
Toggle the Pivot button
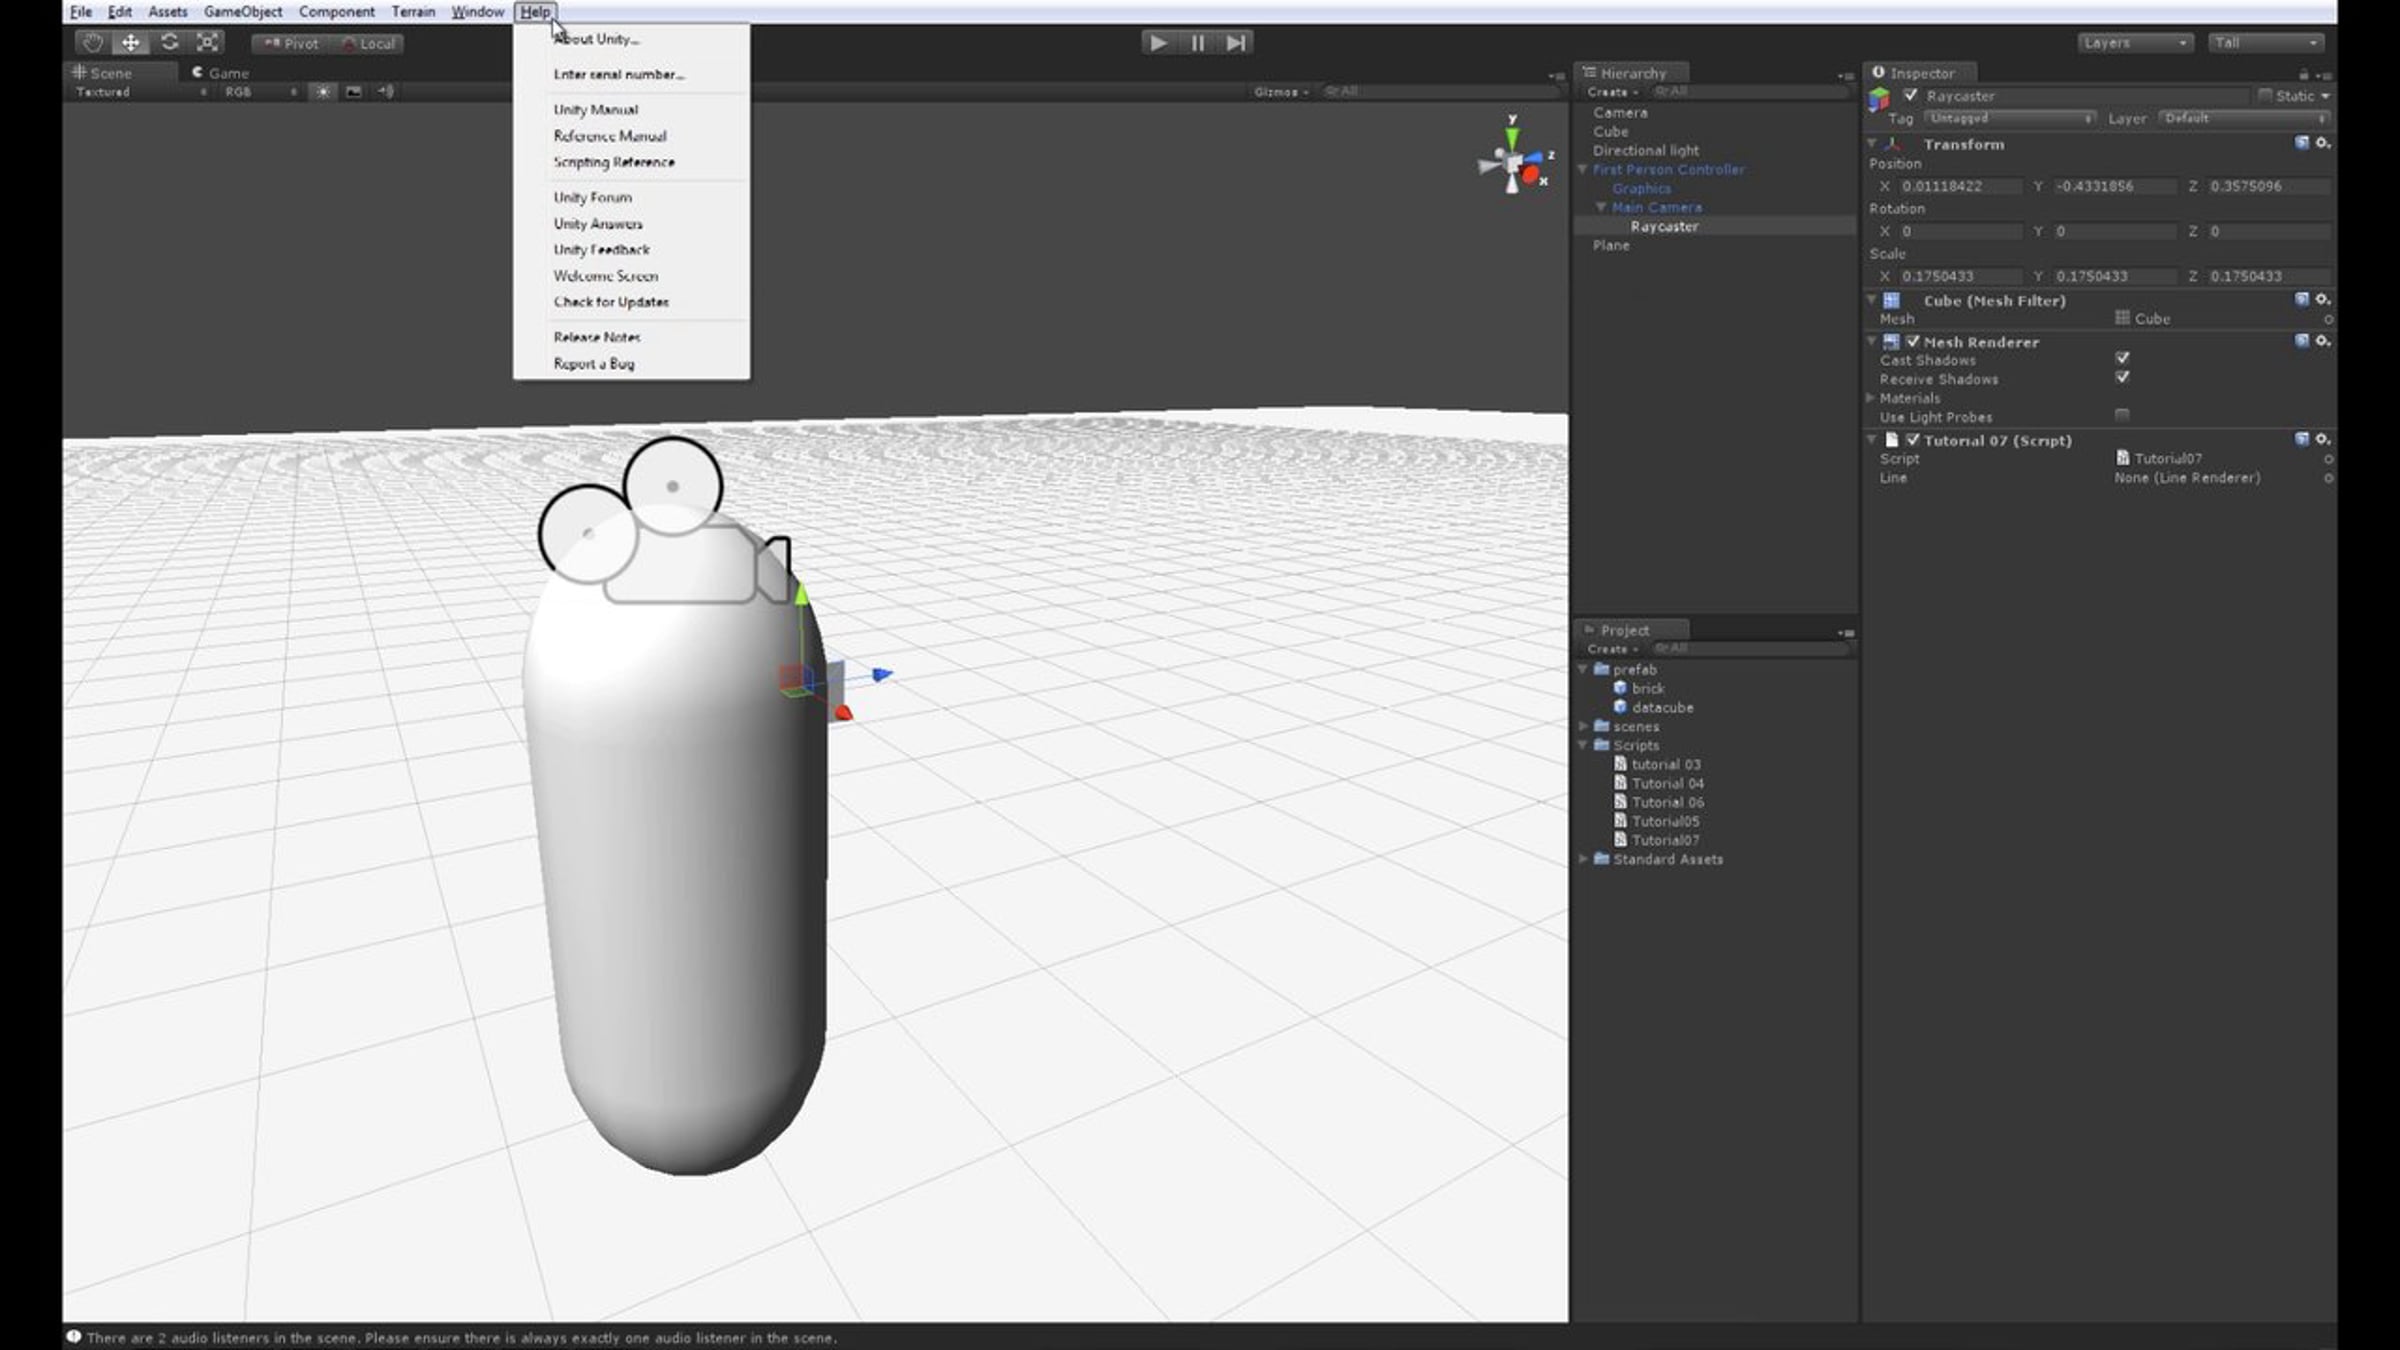[291, 43]
